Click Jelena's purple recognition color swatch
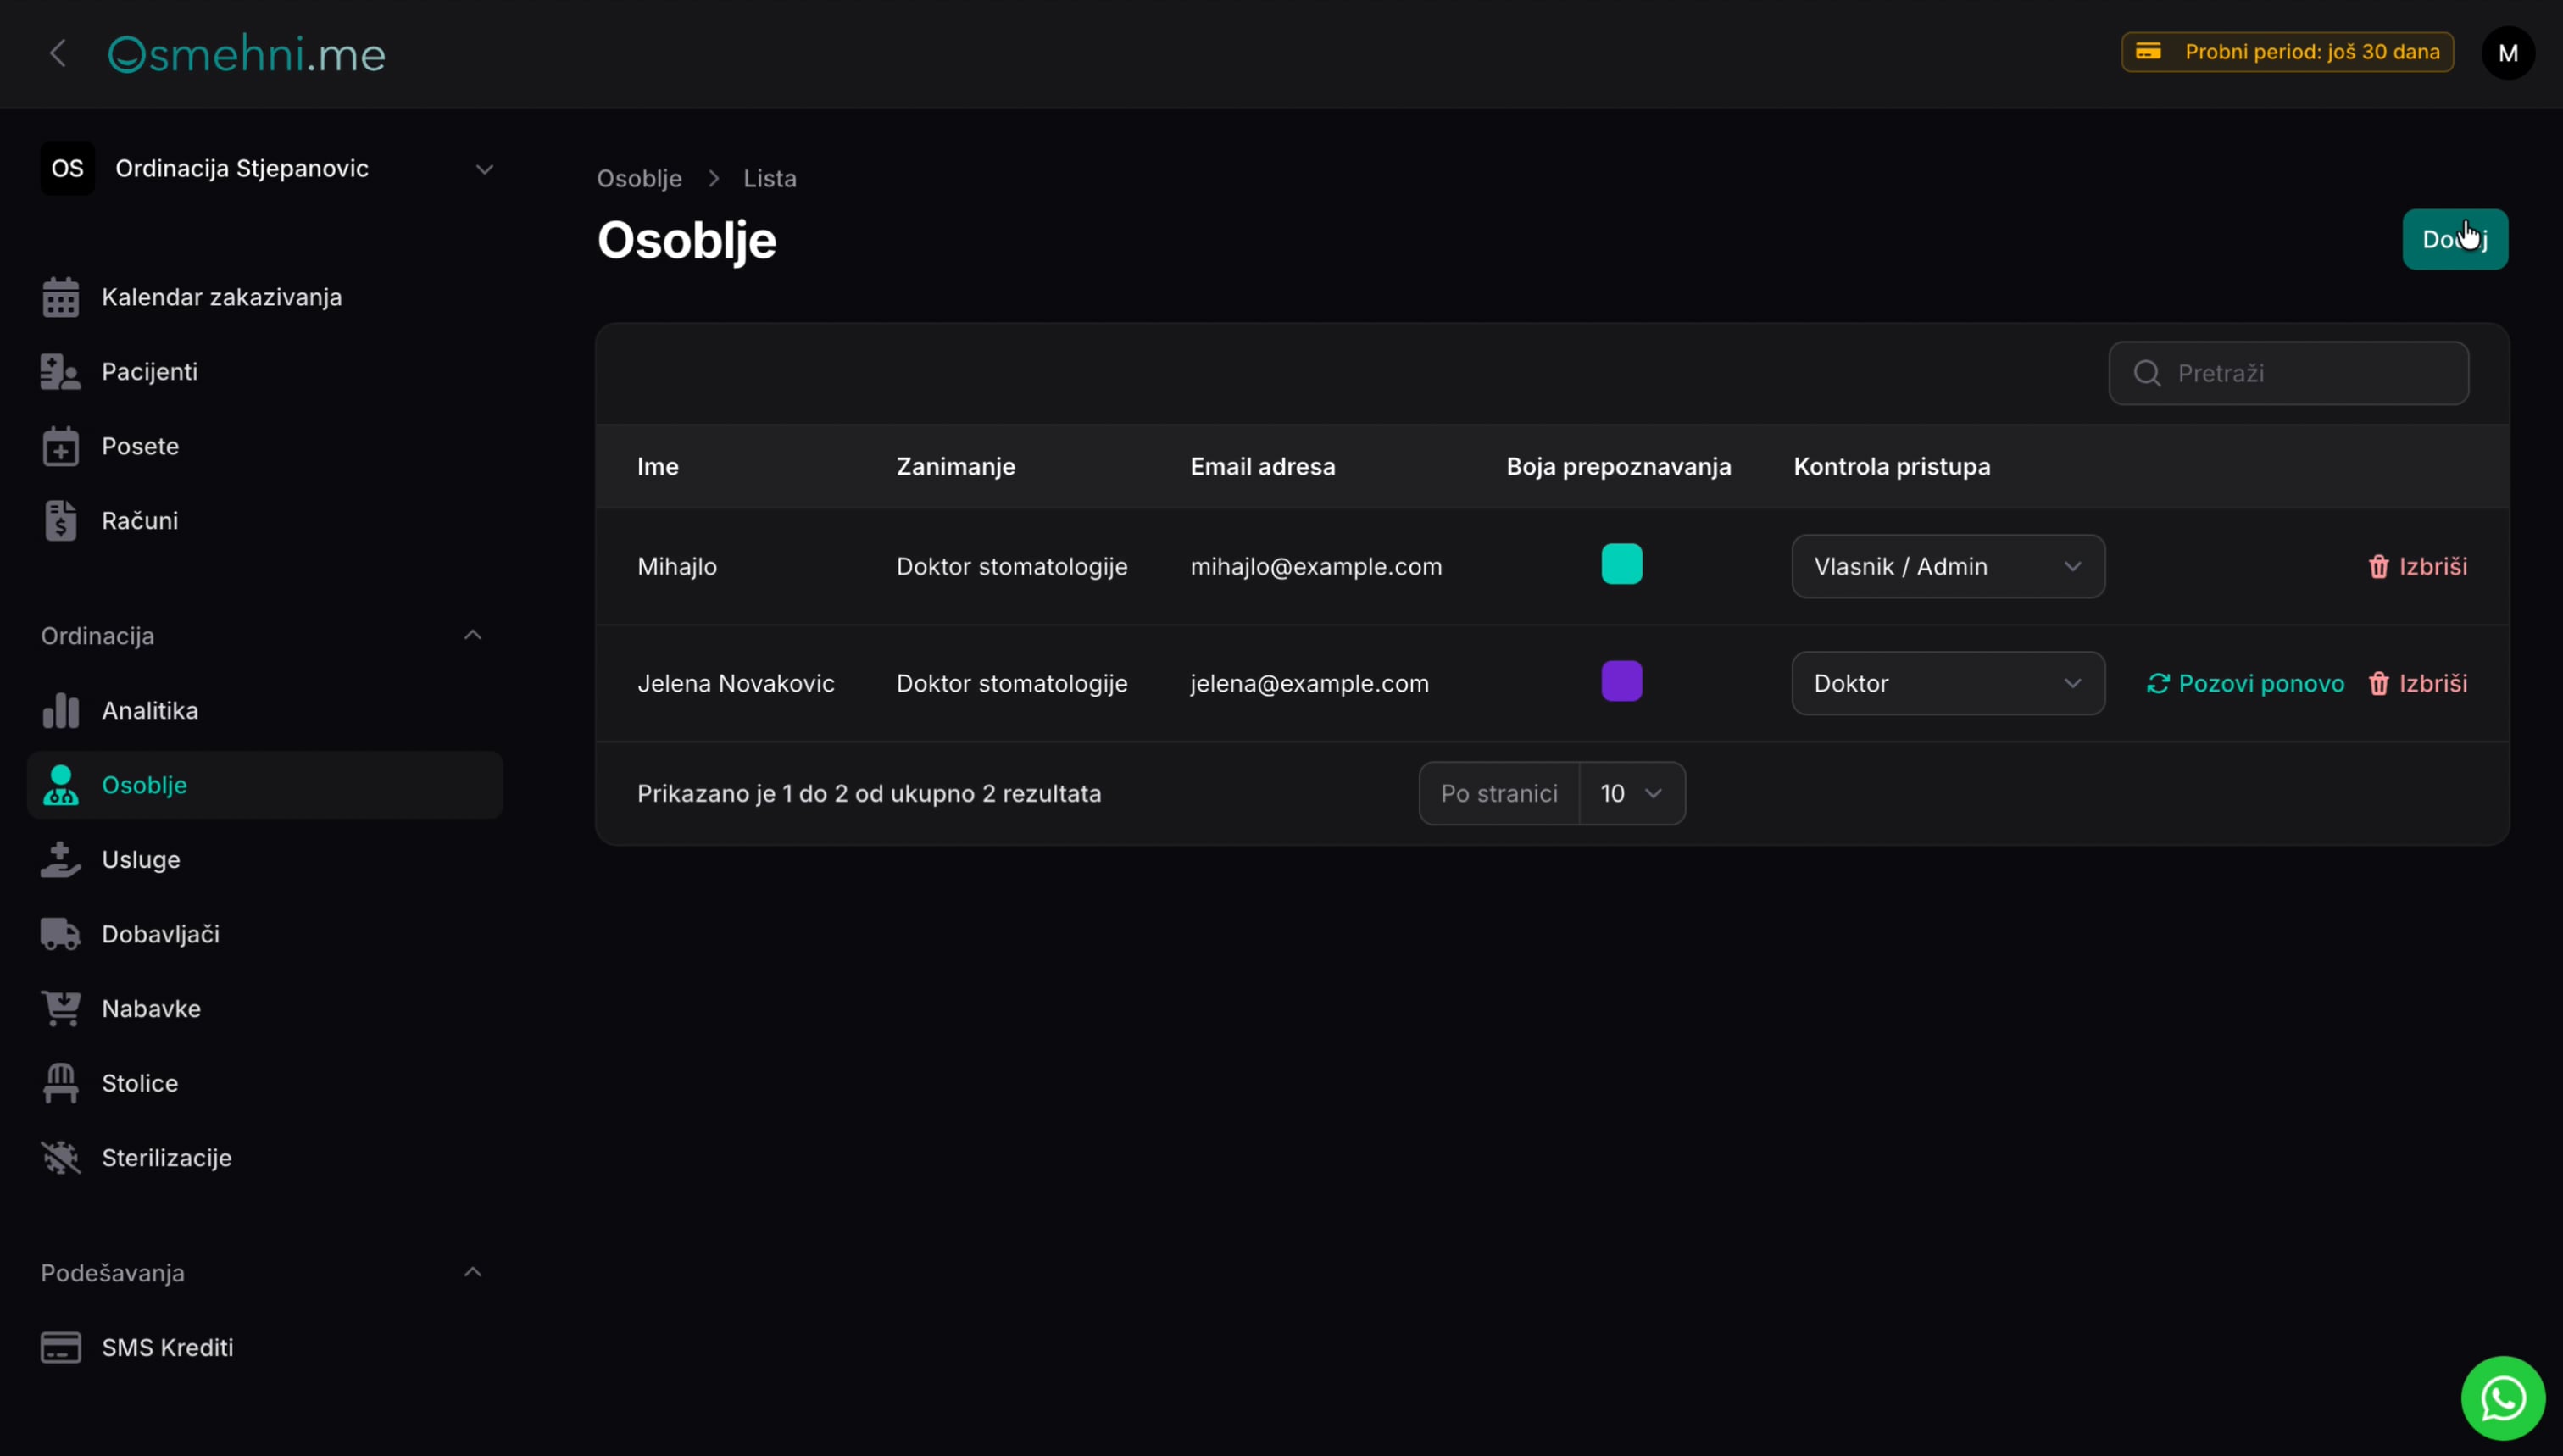 (1621, 681)
